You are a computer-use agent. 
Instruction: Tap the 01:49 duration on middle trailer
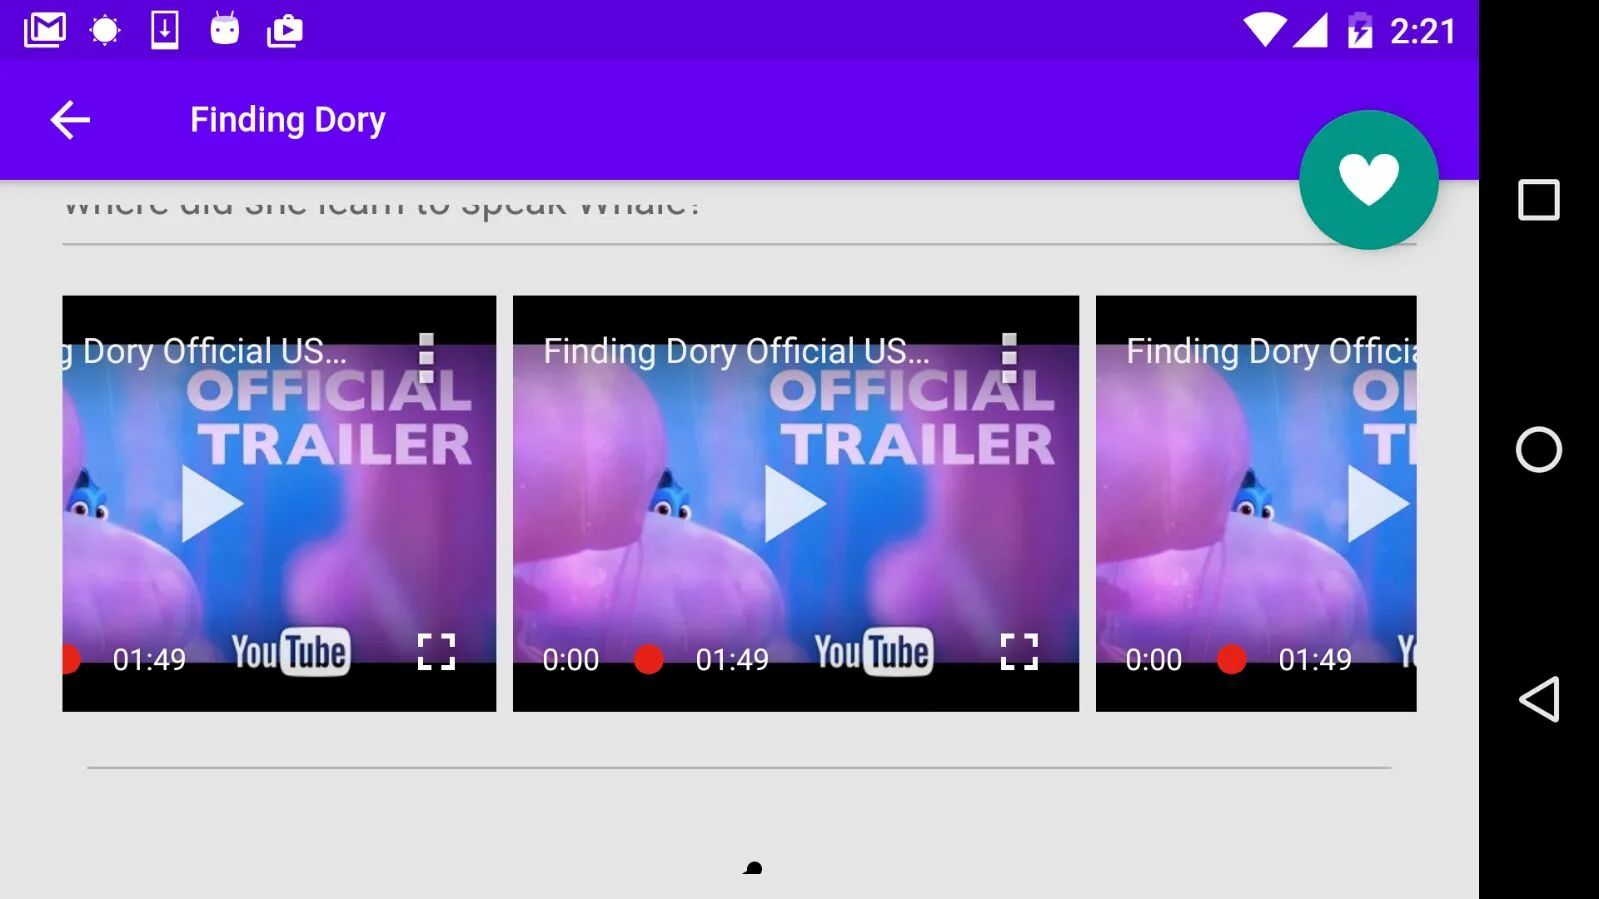click(x=732, y=660)
